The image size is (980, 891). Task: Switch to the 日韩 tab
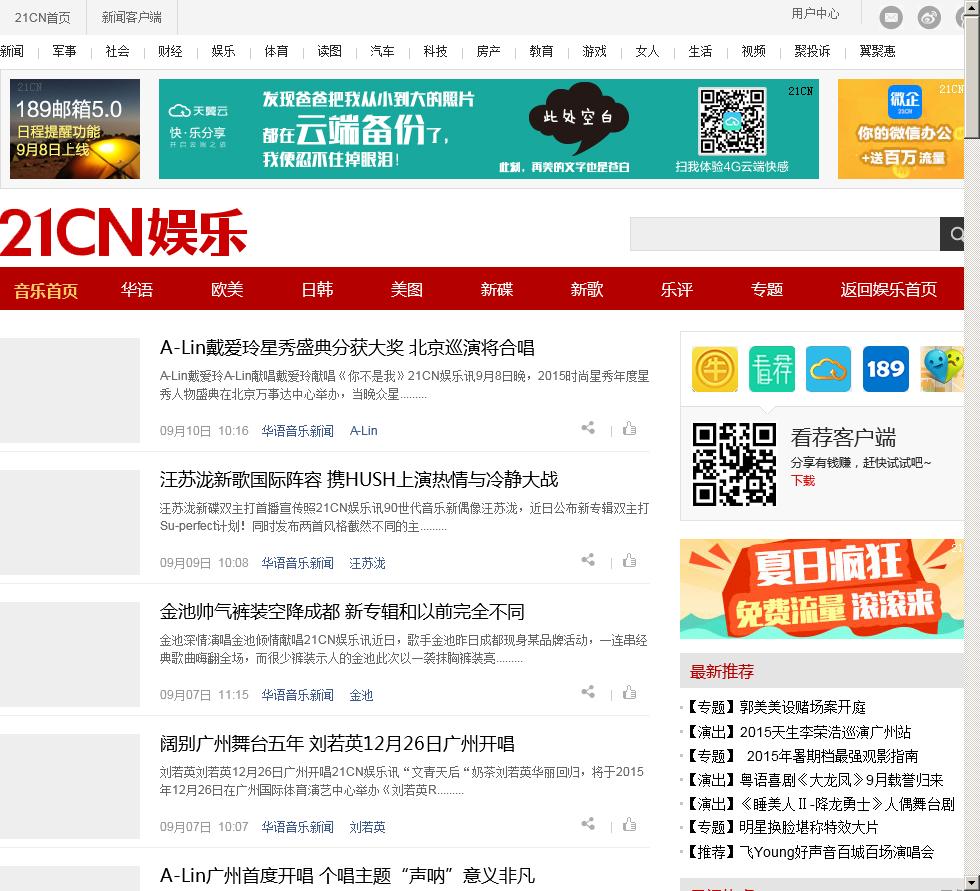[317, 289]
